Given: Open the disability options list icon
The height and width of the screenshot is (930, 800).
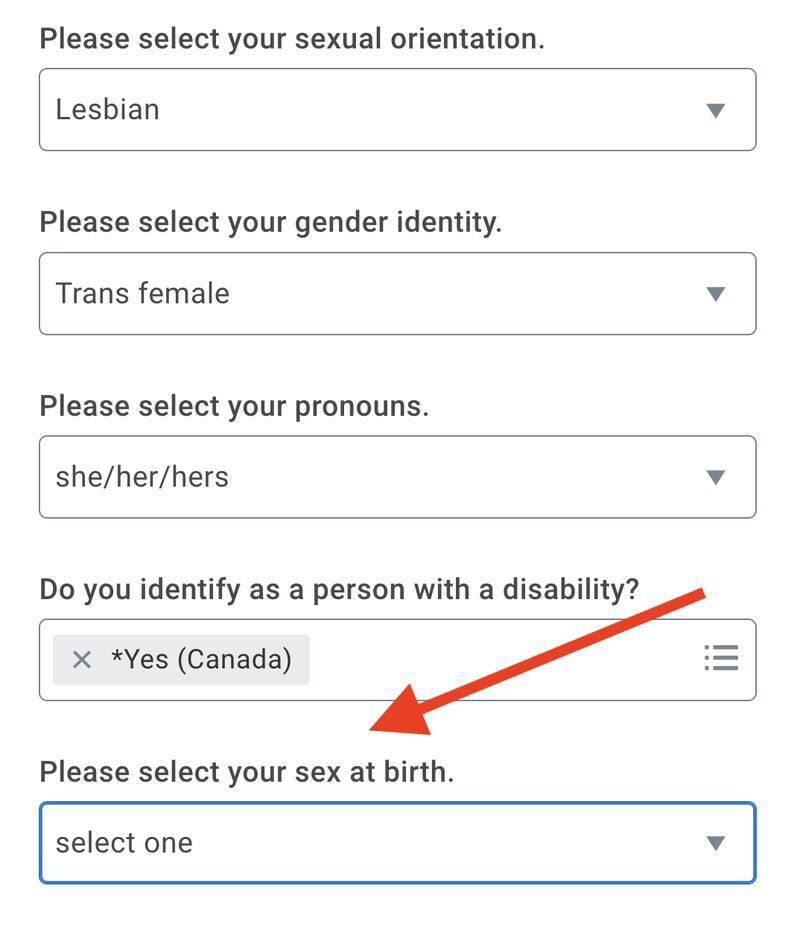Looking at the screenshot, I should (x=720, y=658).
